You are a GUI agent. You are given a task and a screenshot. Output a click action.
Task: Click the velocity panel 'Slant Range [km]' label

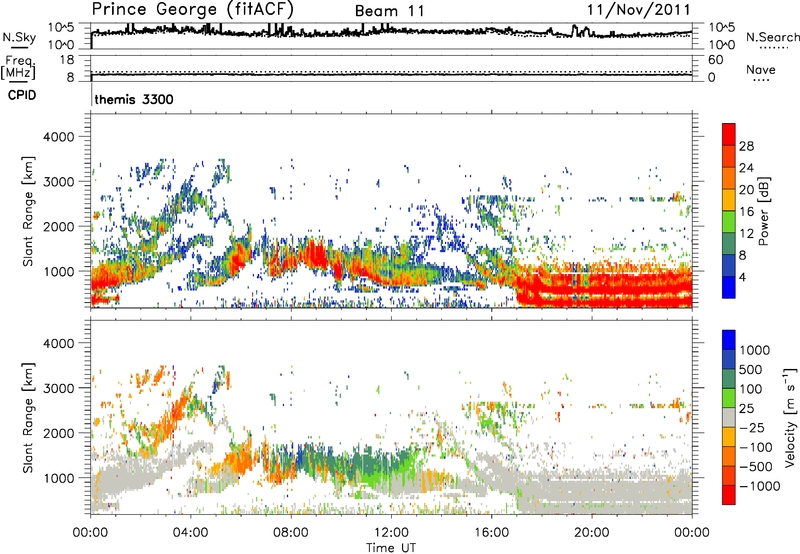tap(28, 417)
